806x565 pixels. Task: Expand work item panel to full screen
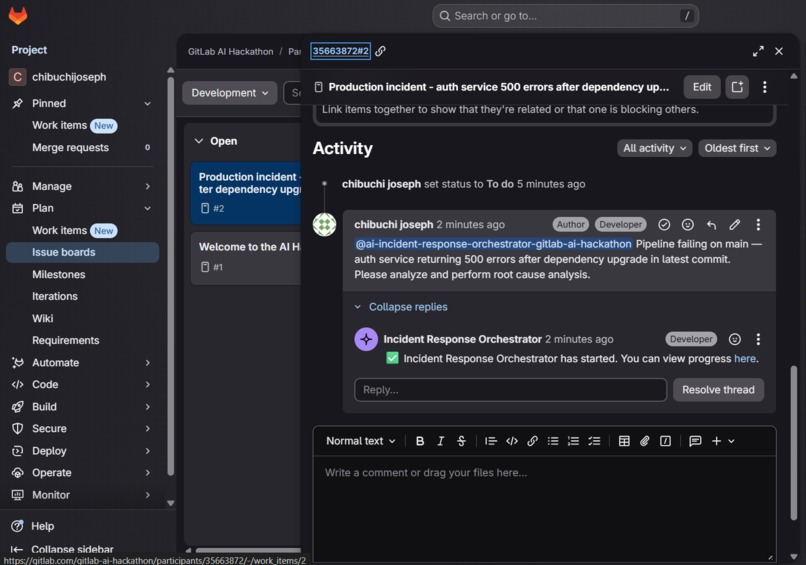click(758, 51)
